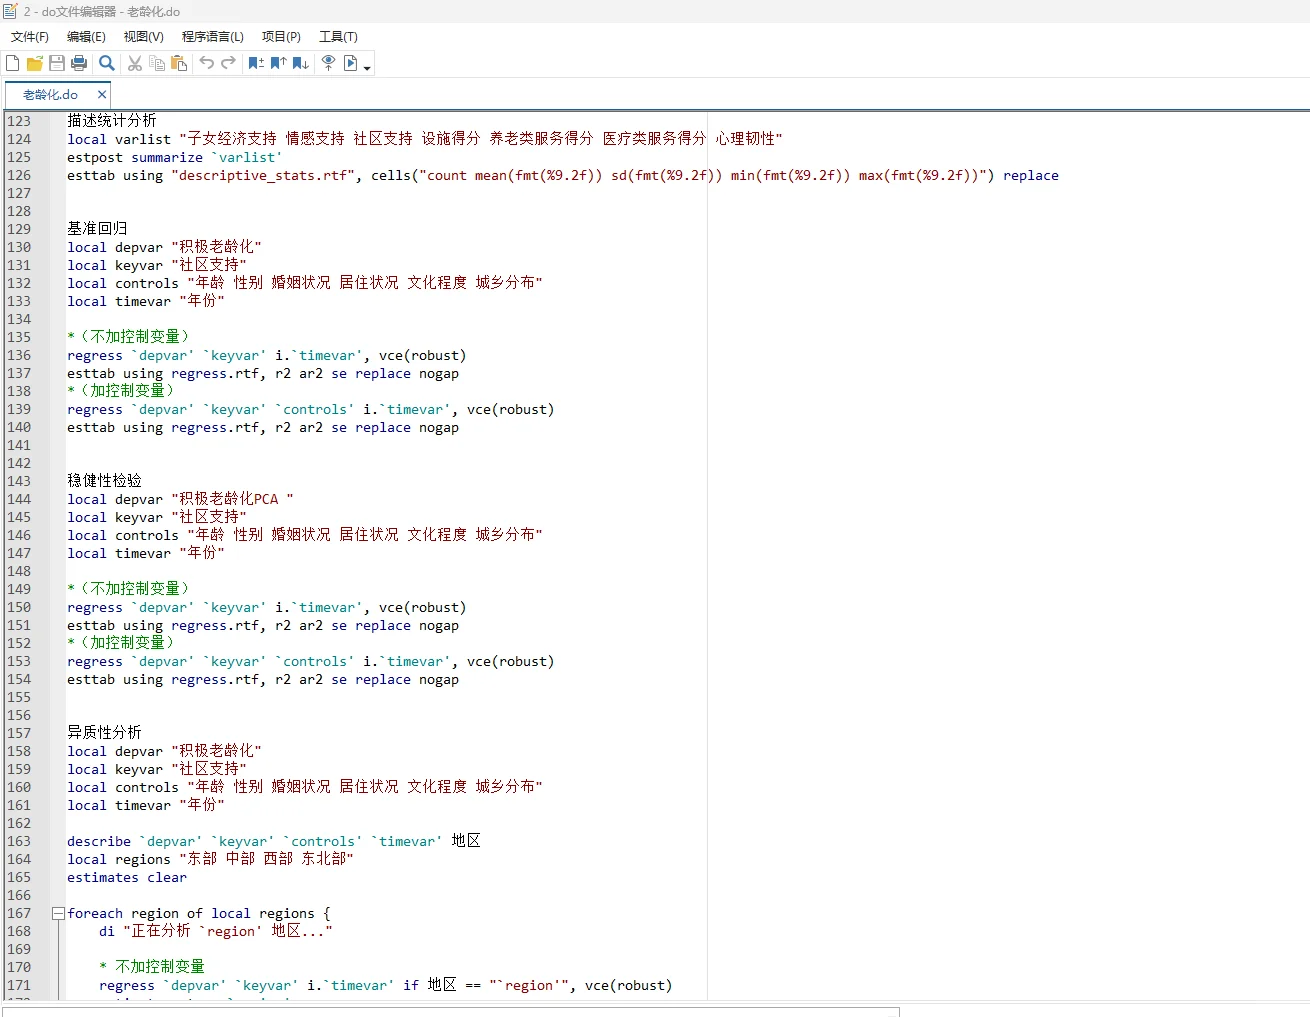Open the 工具(T) menu
This screenshot has width=1310, height=1017.
pos(338,37)
